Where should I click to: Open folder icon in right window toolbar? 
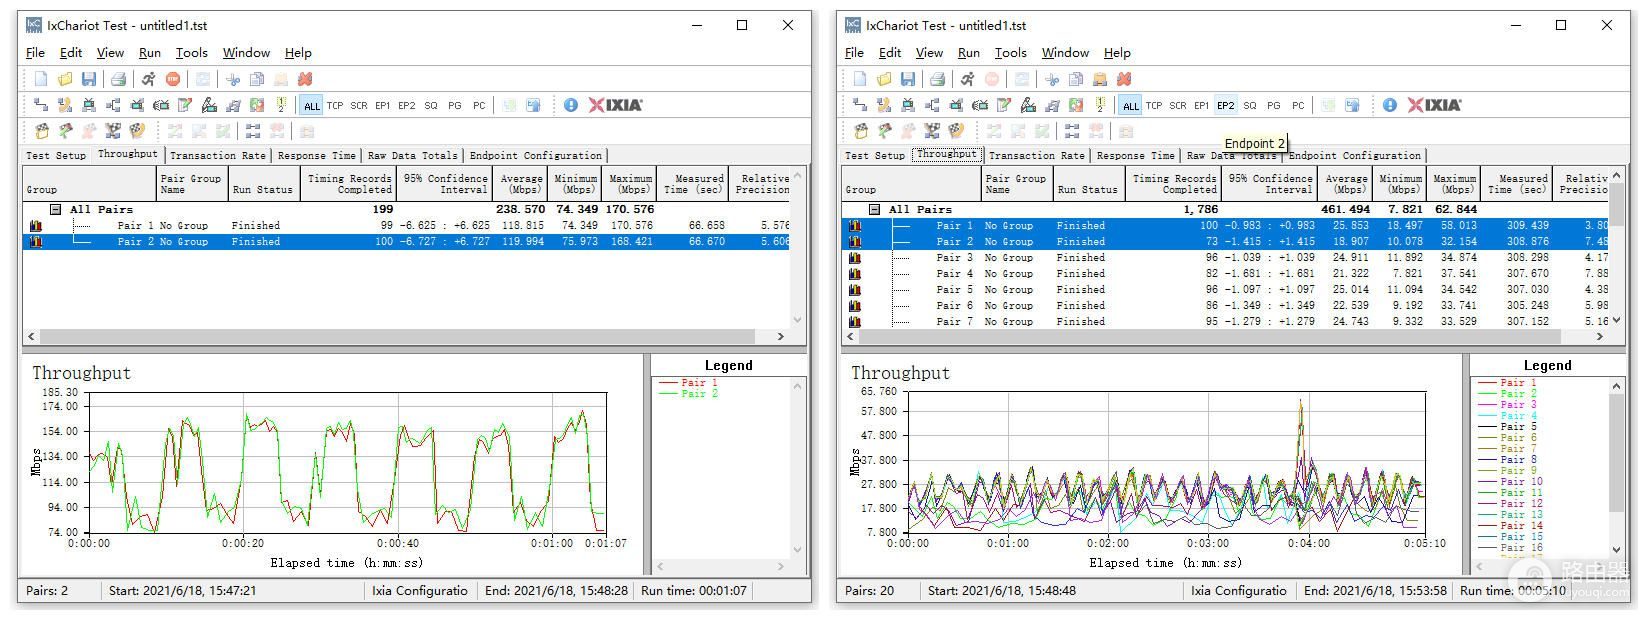coord(884,79)
